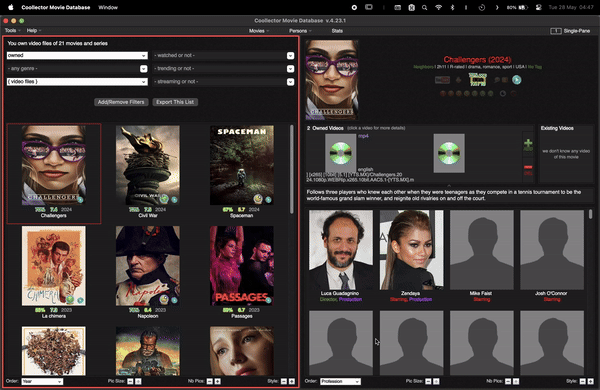Open the '( video files )' dropdown
Screen dimensions: 600x390
(x=77, y=82)
